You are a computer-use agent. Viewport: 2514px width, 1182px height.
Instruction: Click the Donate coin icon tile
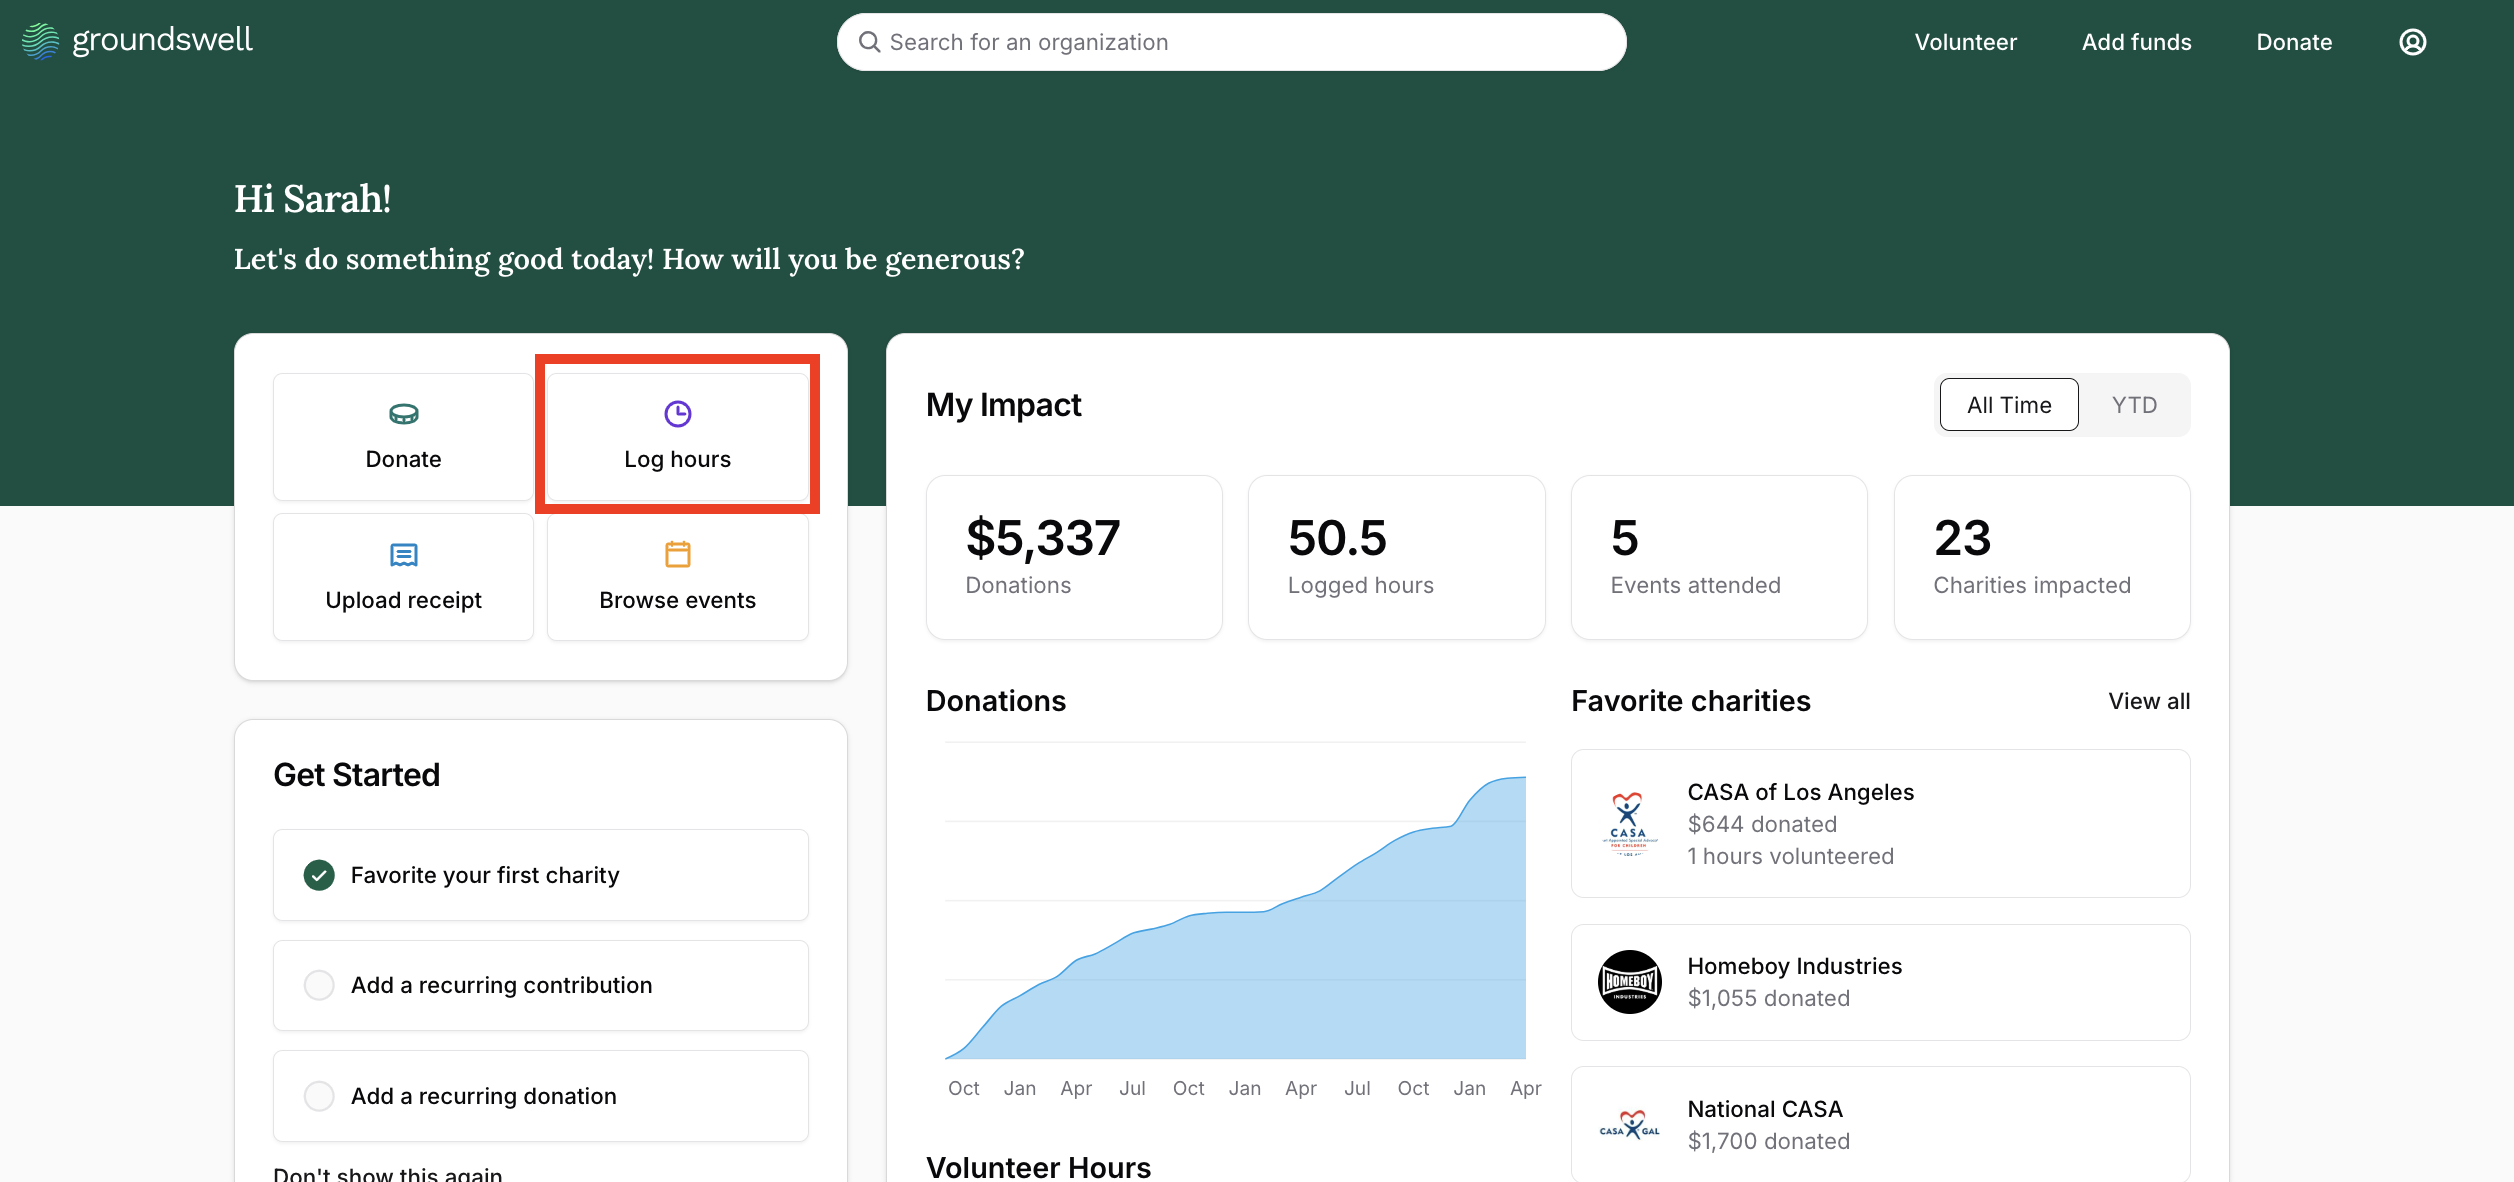pos(404,414)
